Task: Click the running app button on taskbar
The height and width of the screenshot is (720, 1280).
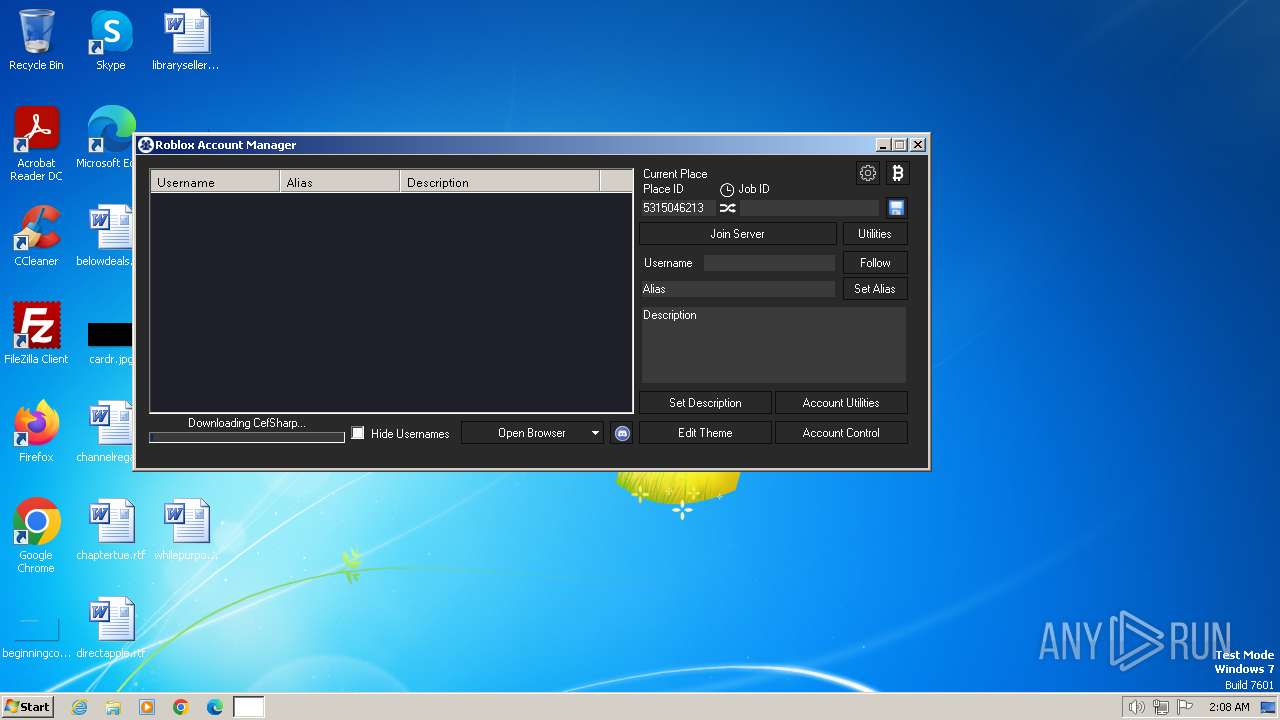Action: pos(249,707)
